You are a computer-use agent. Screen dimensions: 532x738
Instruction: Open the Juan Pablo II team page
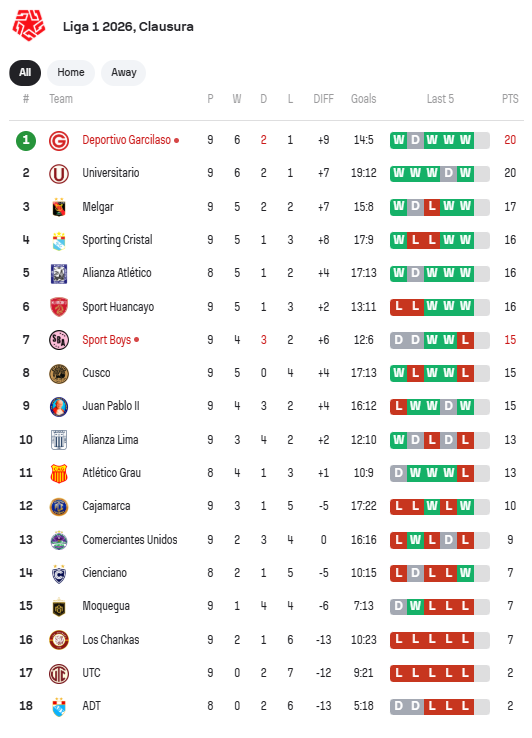click(111, 406)
